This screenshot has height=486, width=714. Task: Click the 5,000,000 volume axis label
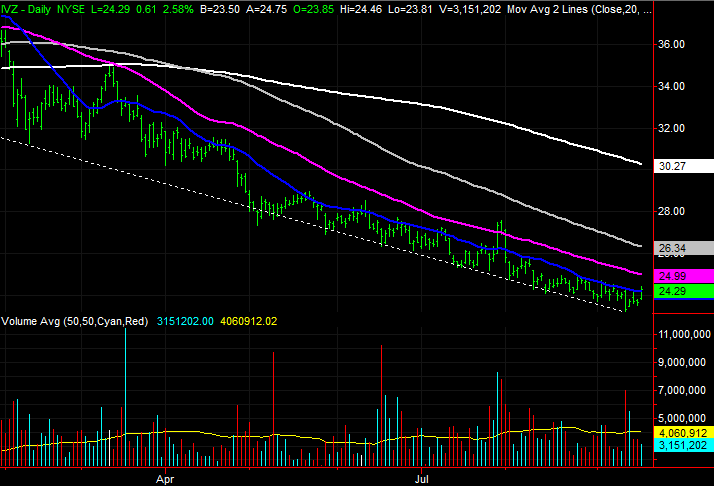pos(684,418)
